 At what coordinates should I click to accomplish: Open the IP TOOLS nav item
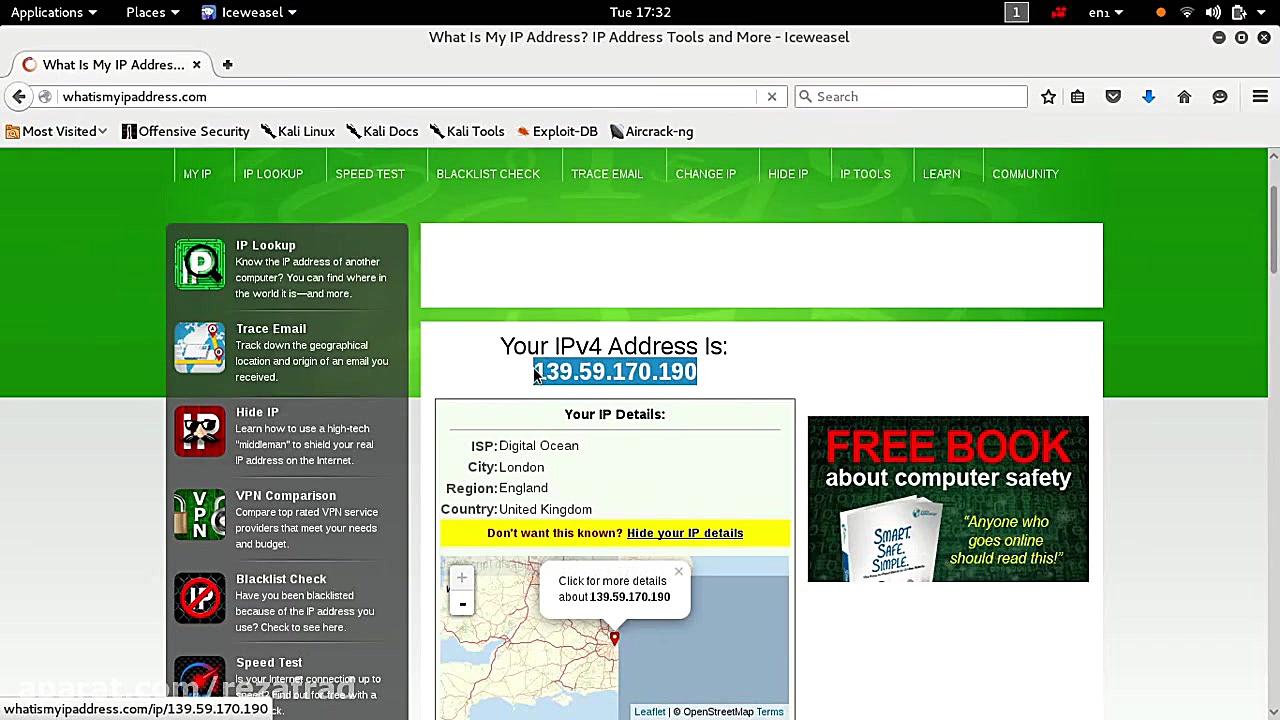pyautogui.click(x=865, y=174)
